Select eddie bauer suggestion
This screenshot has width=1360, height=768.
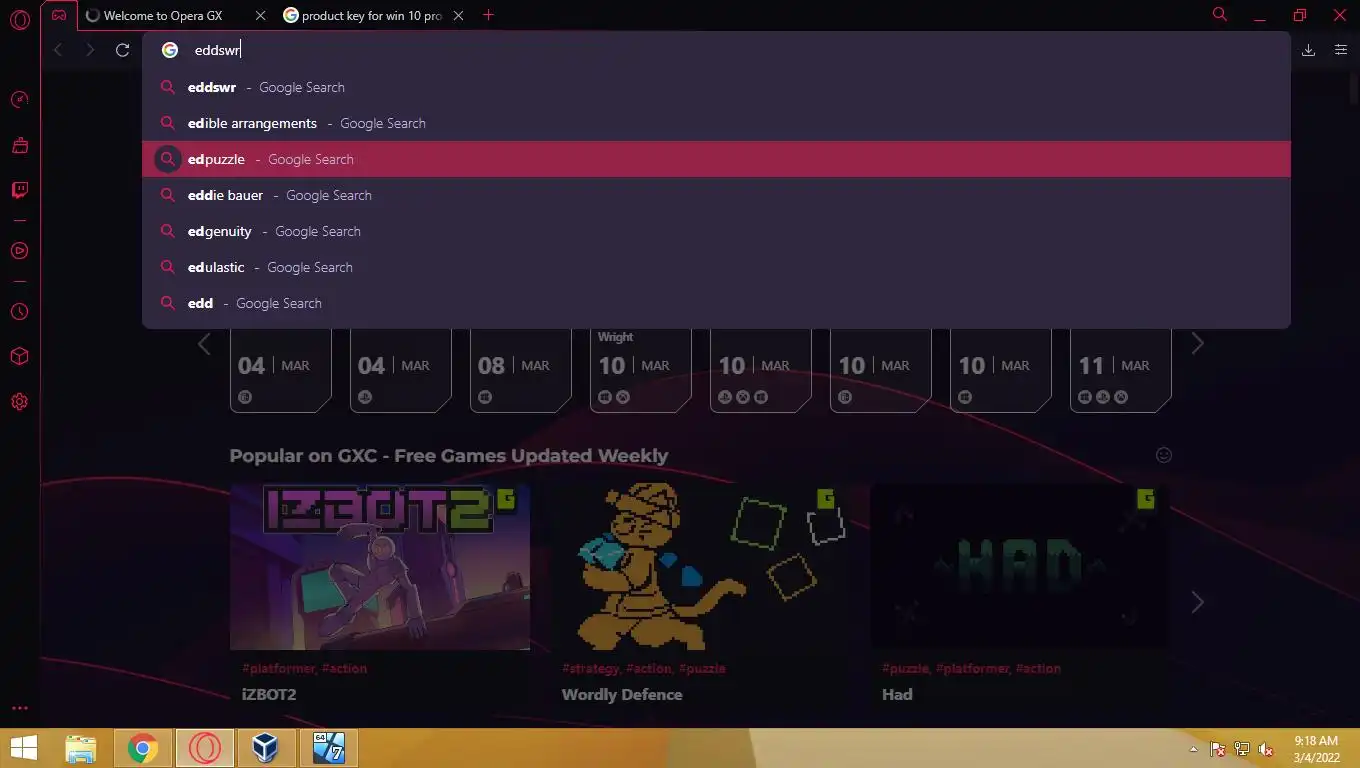716,195
